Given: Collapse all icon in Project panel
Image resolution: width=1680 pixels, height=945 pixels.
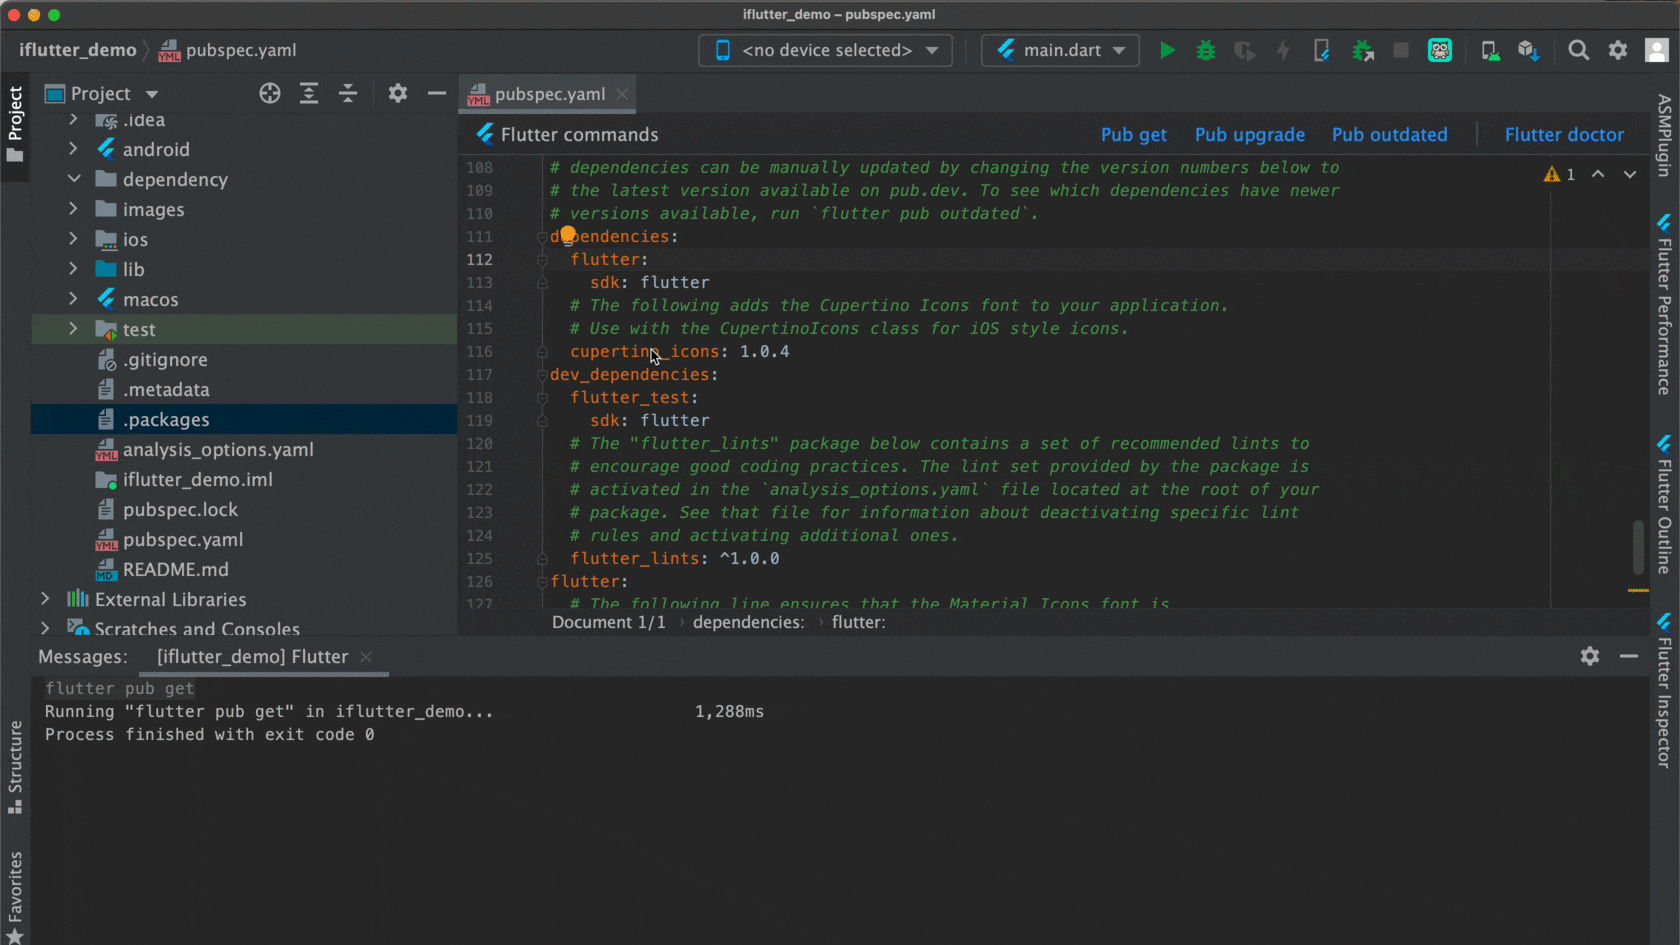Looking at the screenshot, I should pyautogui.click(x=348, y=93).
